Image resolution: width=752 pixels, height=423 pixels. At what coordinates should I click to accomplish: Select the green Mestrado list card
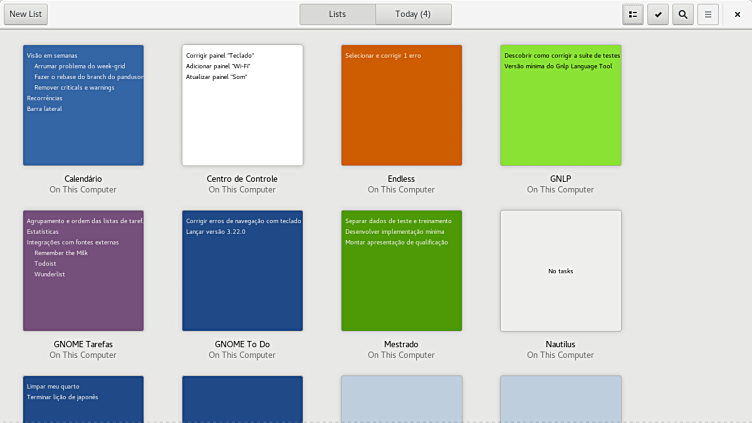point(401,270)
